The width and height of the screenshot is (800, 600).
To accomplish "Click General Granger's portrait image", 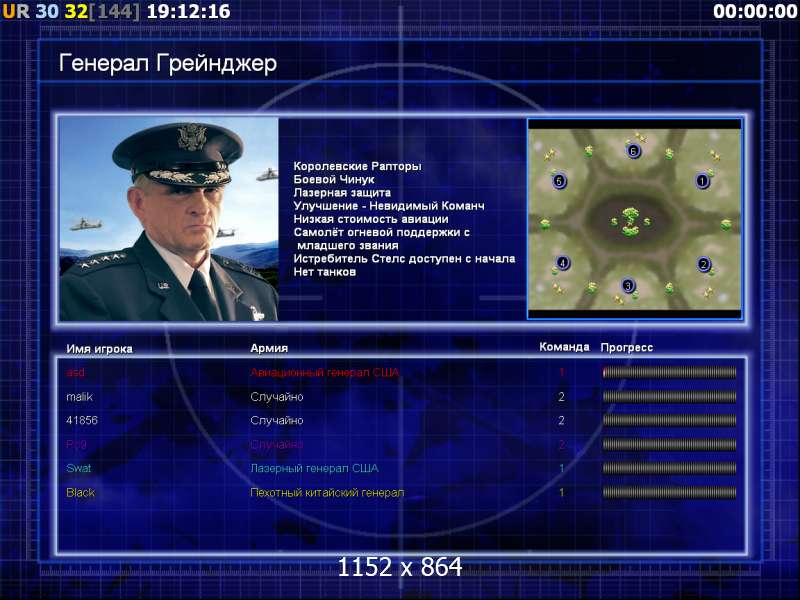I will (169, 219).
